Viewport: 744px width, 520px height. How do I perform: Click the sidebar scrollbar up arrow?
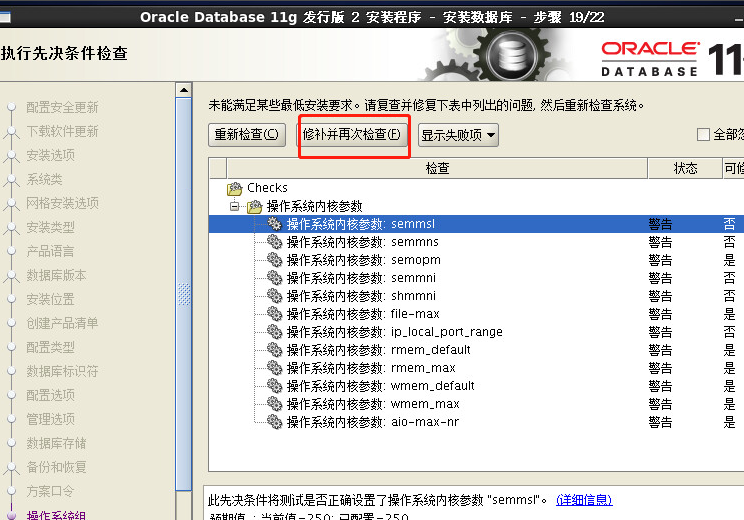tap(184, 90)
